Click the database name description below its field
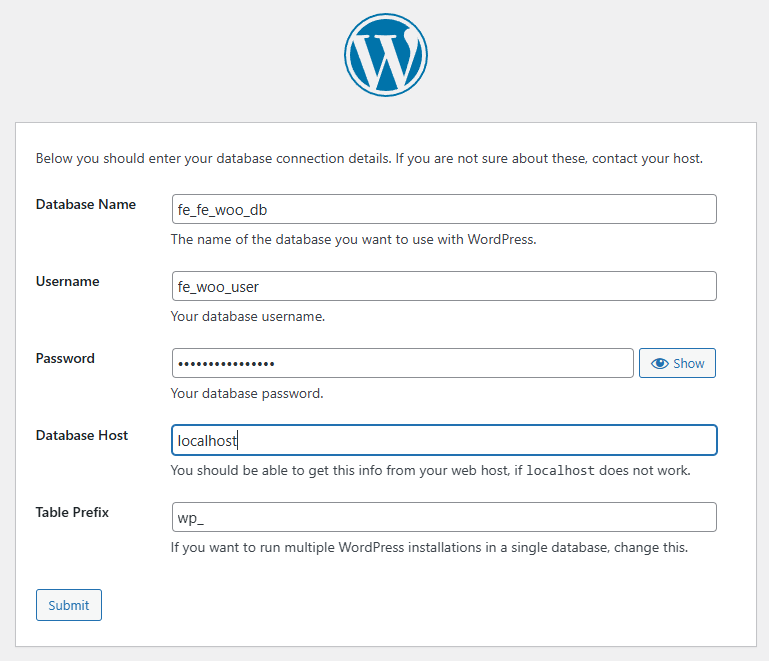 click(x=353, y=239)
